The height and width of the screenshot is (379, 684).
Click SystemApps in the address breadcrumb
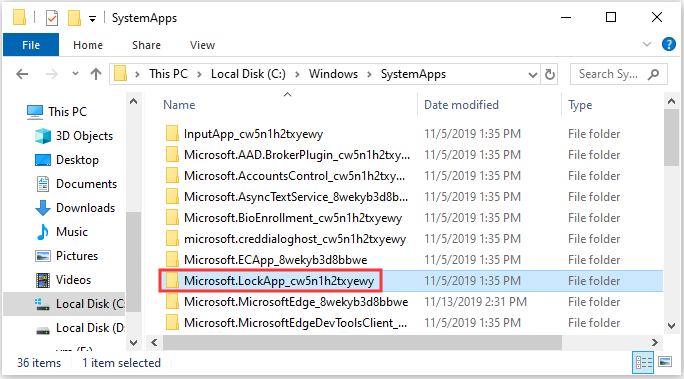tap(413, 74)
